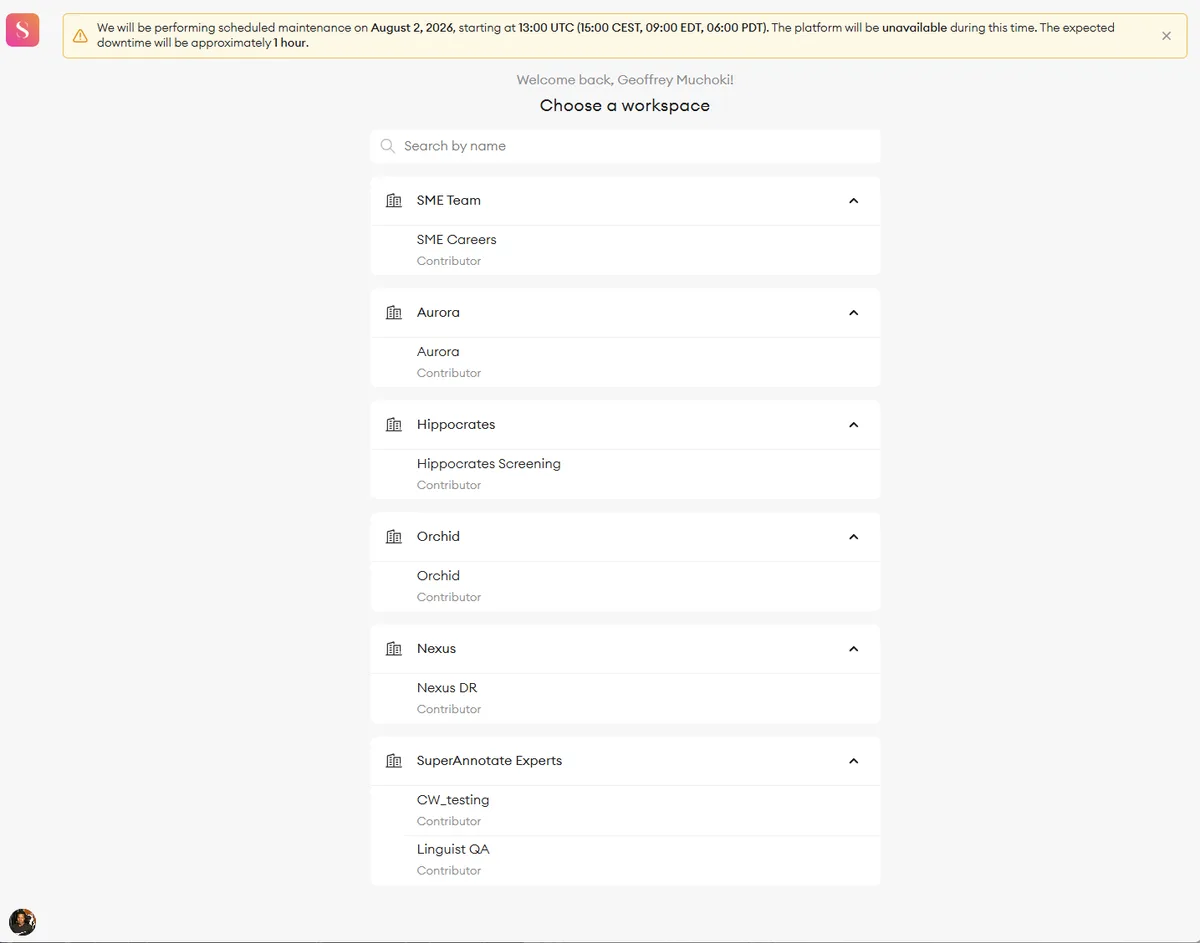
Task: Collapse the Aurora section chevron
Action: click(853, 313)
